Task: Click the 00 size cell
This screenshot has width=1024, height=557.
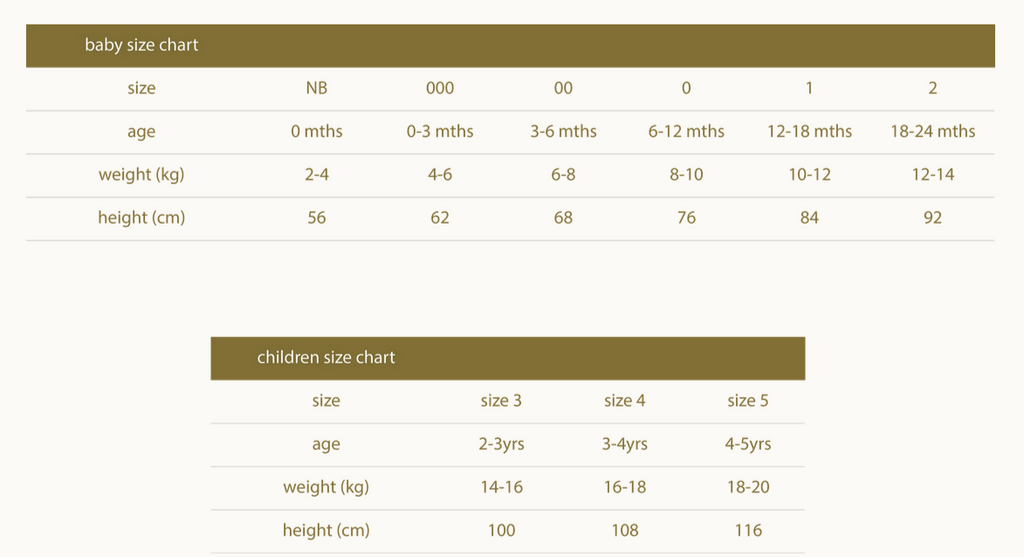Action: 563,88
